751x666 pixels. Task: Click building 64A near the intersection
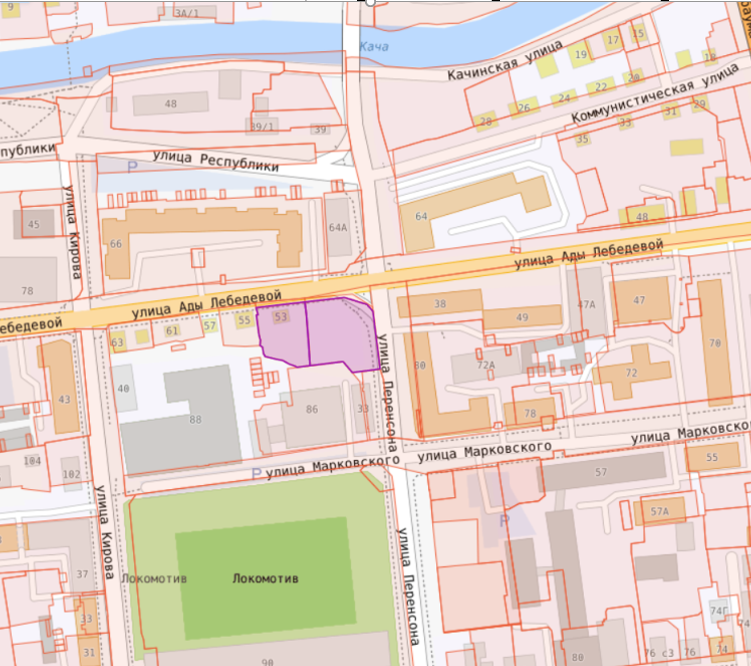pos(338,227)
